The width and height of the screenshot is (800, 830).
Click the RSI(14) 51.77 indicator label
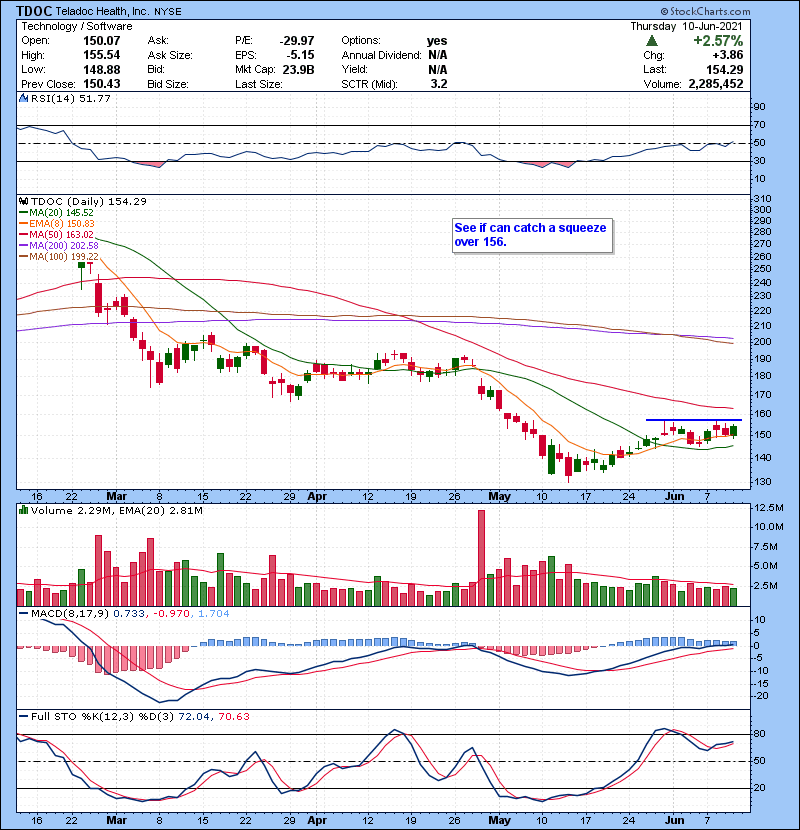pyautogui.click(x=71, y=98)
